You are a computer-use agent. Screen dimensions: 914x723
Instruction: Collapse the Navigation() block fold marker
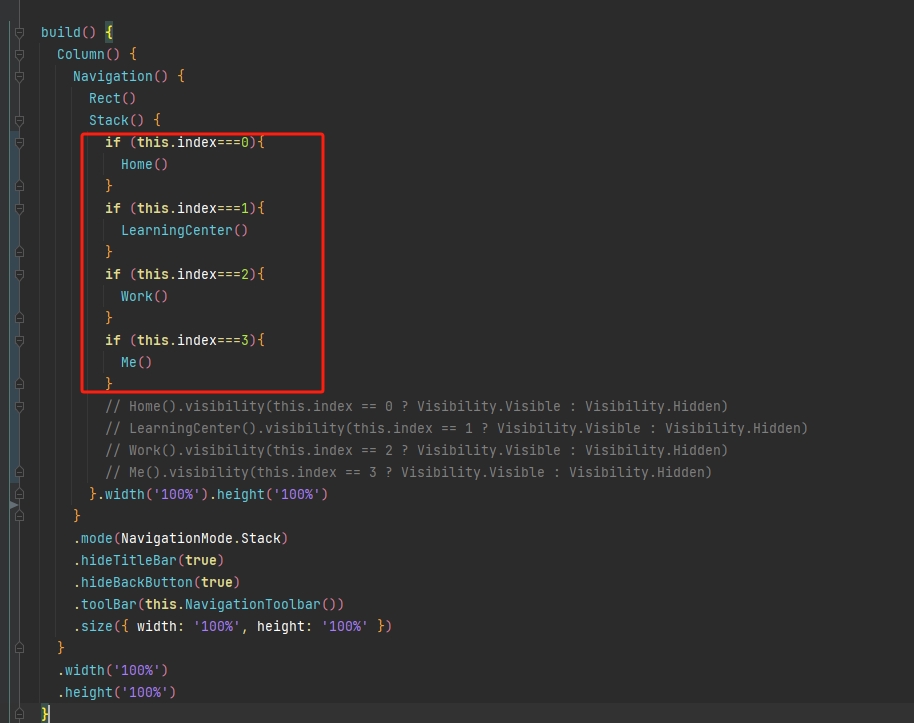click(x=19, y=76)
